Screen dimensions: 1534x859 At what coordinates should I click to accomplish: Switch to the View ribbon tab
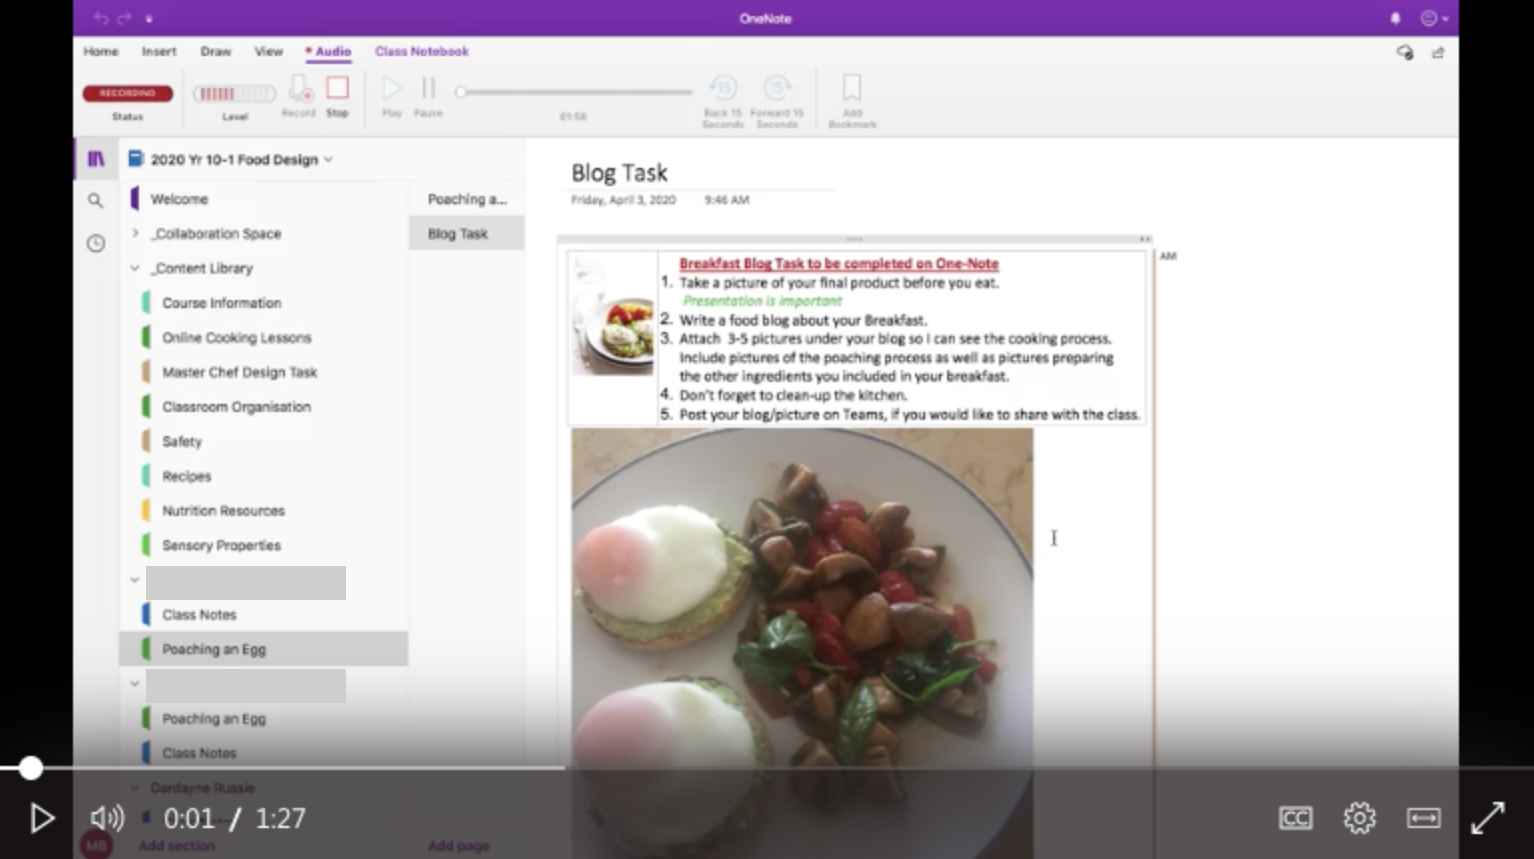tap(268, 51)
